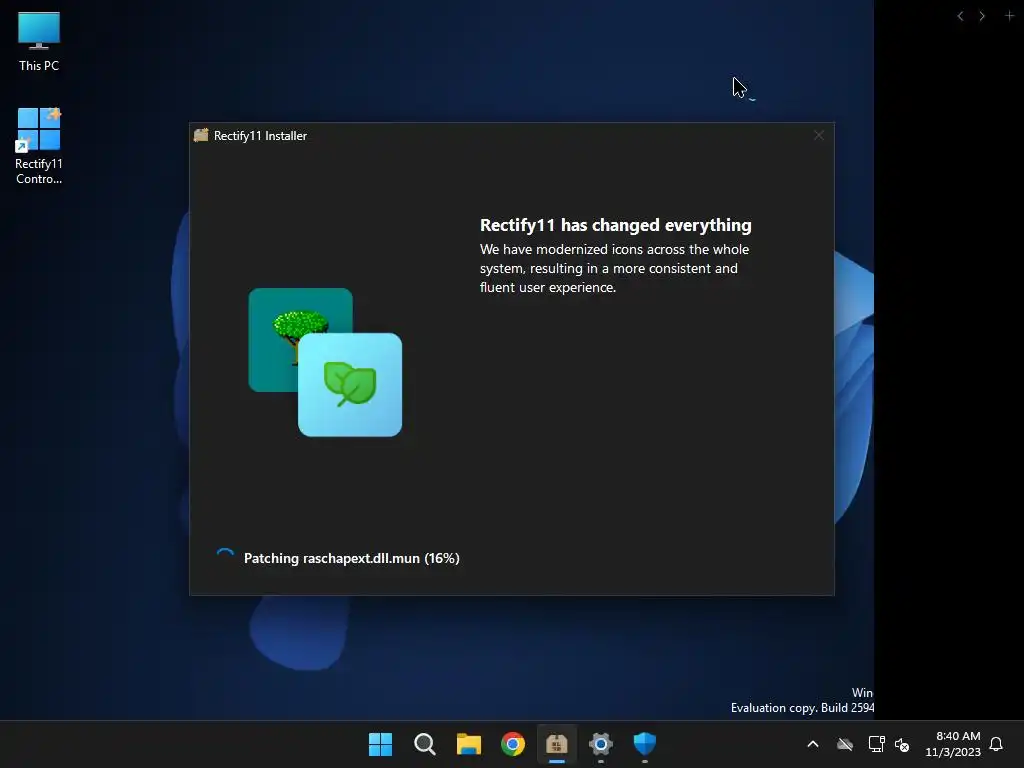Click the 'Rectify11 has changed everything' heading
1024x768 pixels.
[x=616, y=225]
